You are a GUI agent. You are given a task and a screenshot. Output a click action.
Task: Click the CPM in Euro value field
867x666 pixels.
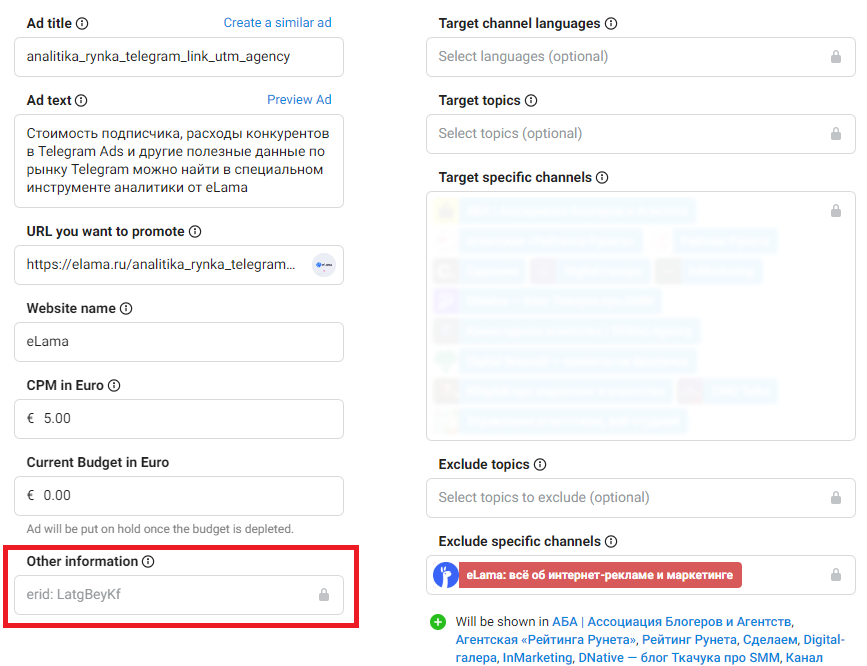click(x=179, y=419)
